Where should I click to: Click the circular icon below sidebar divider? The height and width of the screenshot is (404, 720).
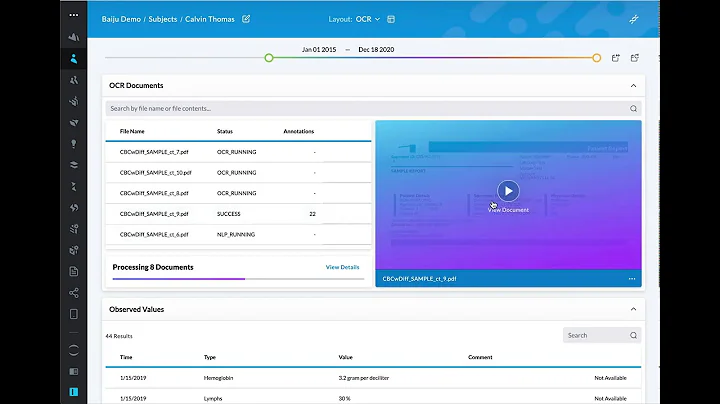(x=73, y=350)
